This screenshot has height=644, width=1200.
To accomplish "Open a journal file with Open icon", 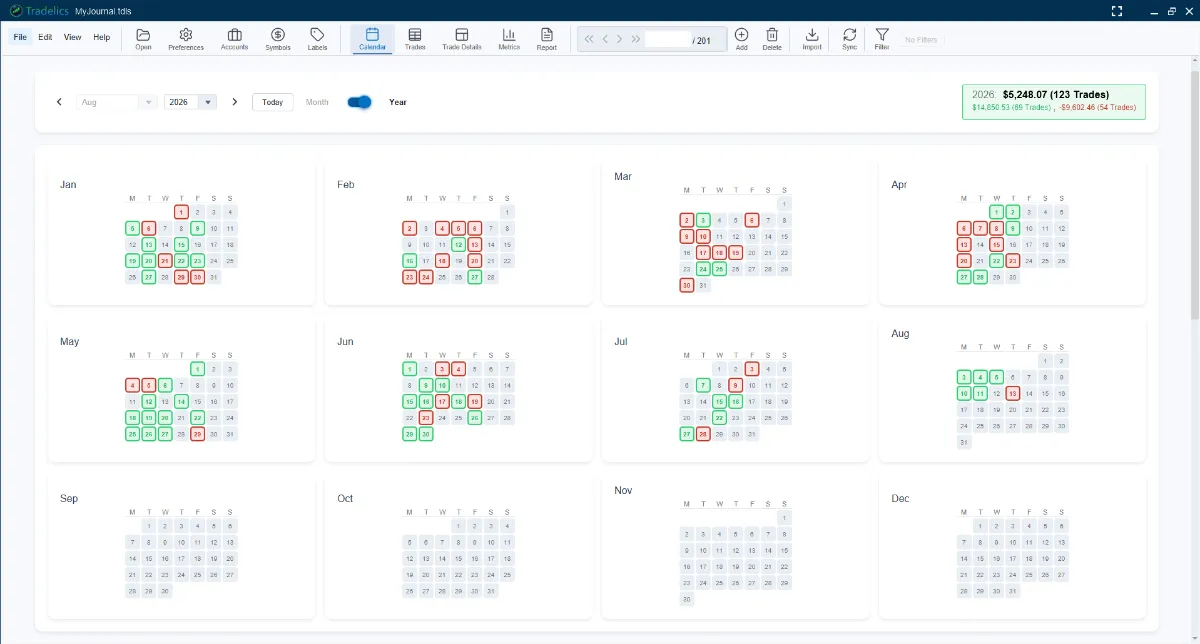I will click(144, 39).
